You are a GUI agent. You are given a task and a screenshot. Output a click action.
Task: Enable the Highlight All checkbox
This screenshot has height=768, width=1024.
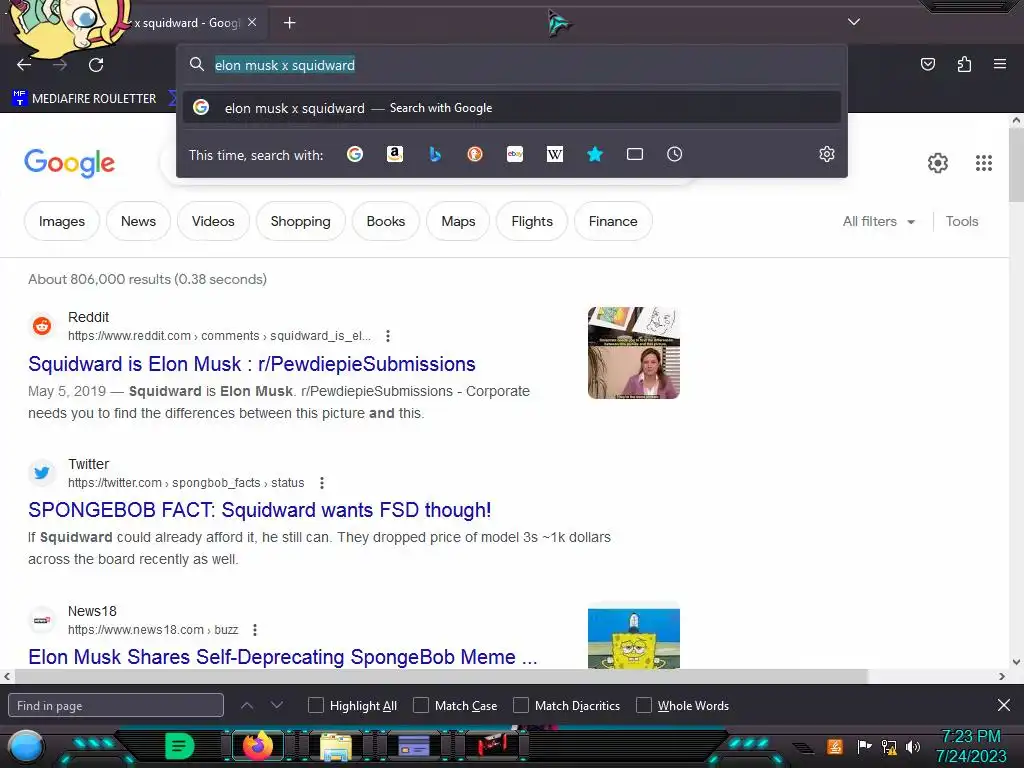316,705
